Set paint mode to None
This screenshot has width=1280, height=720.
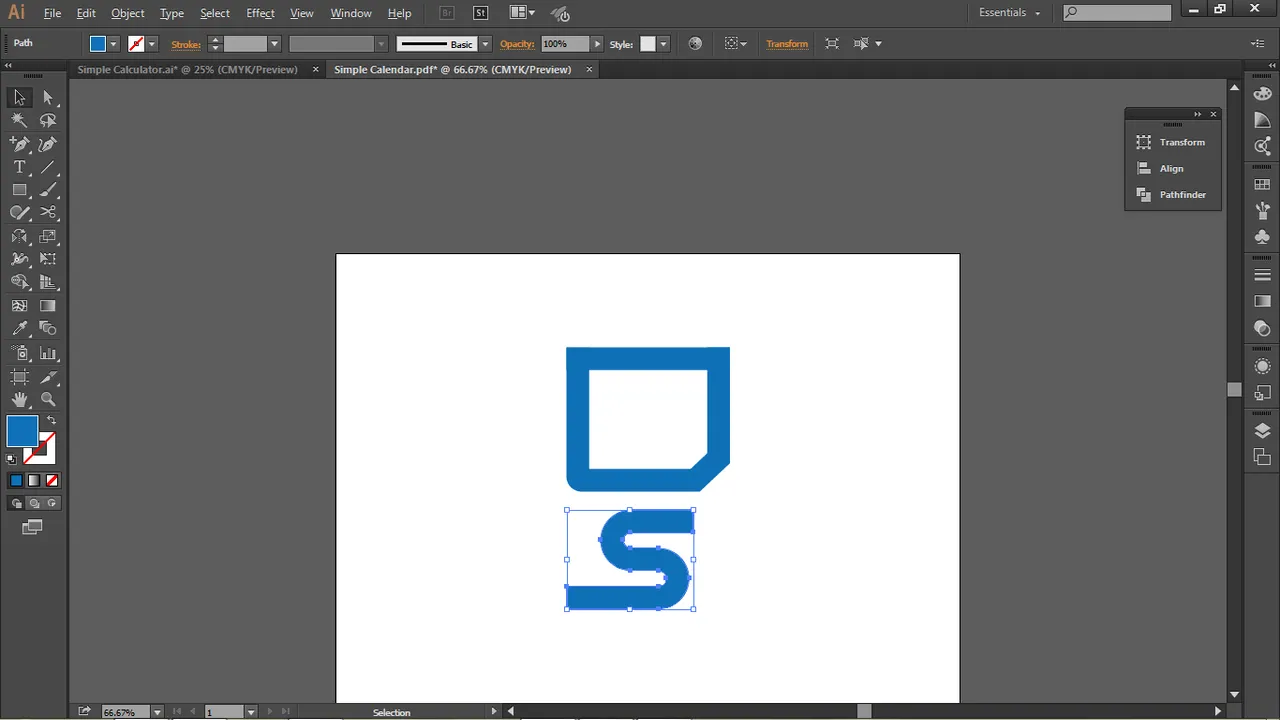[52, 481]
